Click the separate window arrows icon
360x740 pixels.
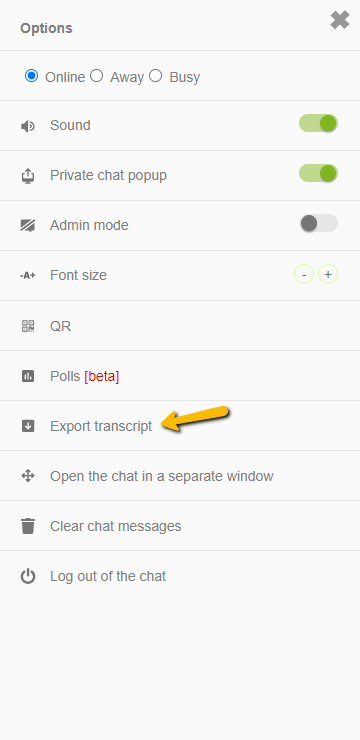28,476
